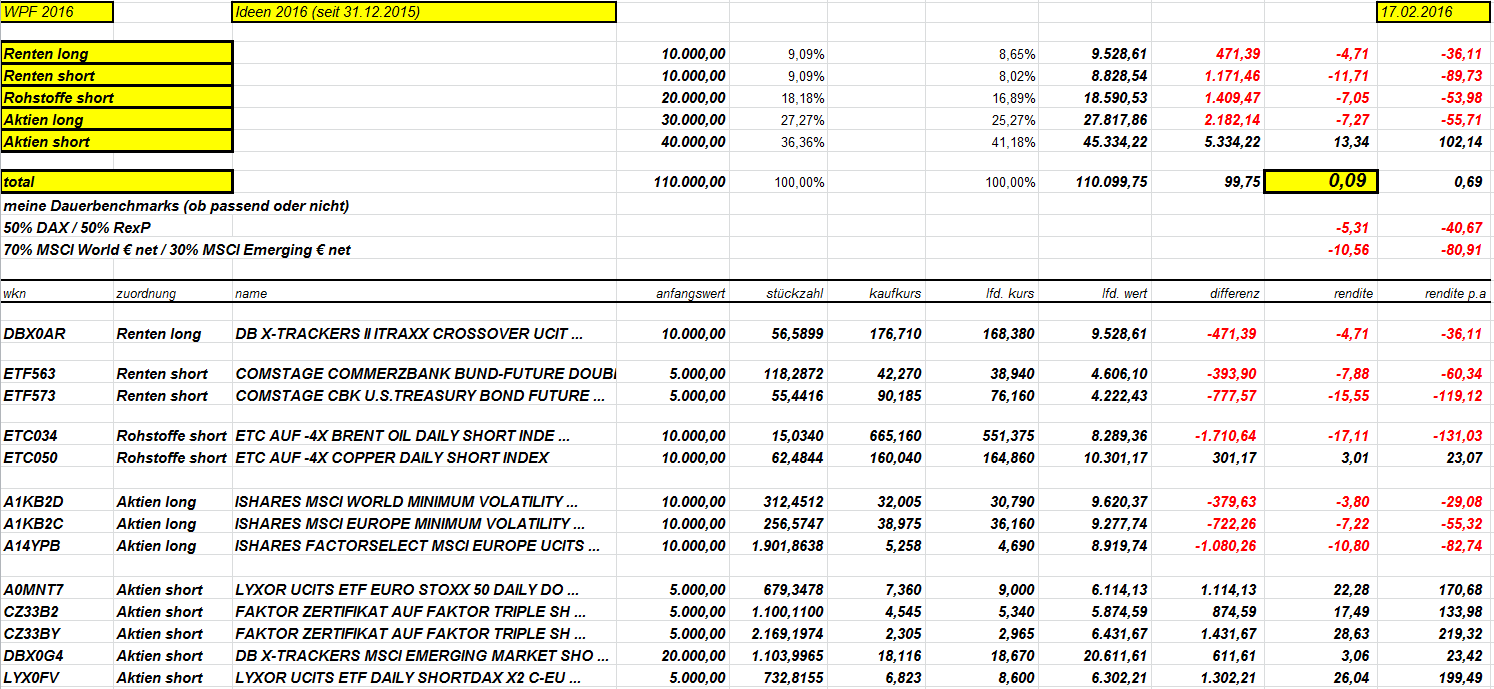This screenshot has width=1494, height=689.
Task: Select WKN cell CZ33BY
Action: coord(31,634)
